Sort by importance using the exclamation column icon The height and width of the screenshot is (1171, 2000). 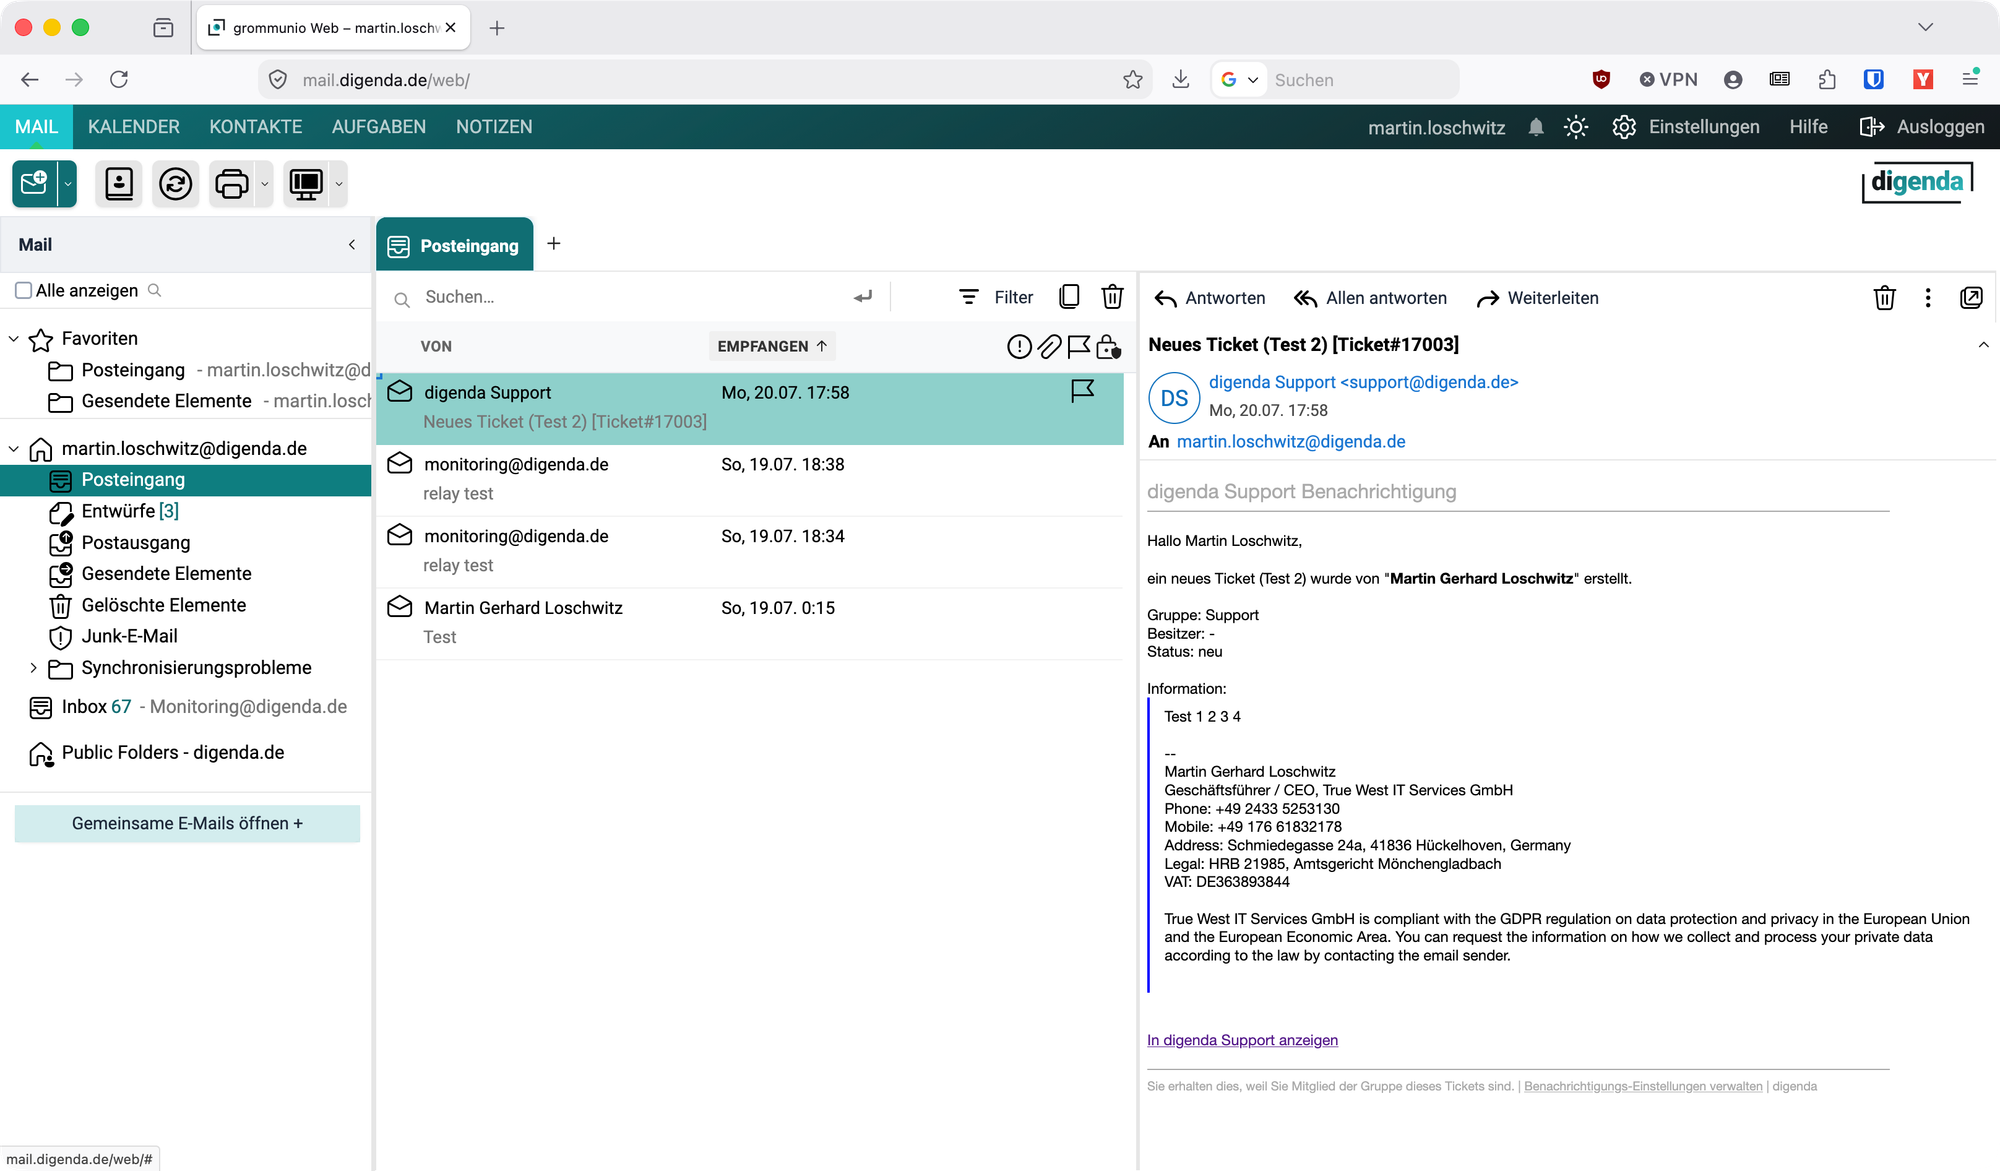tap(1019, 347)
